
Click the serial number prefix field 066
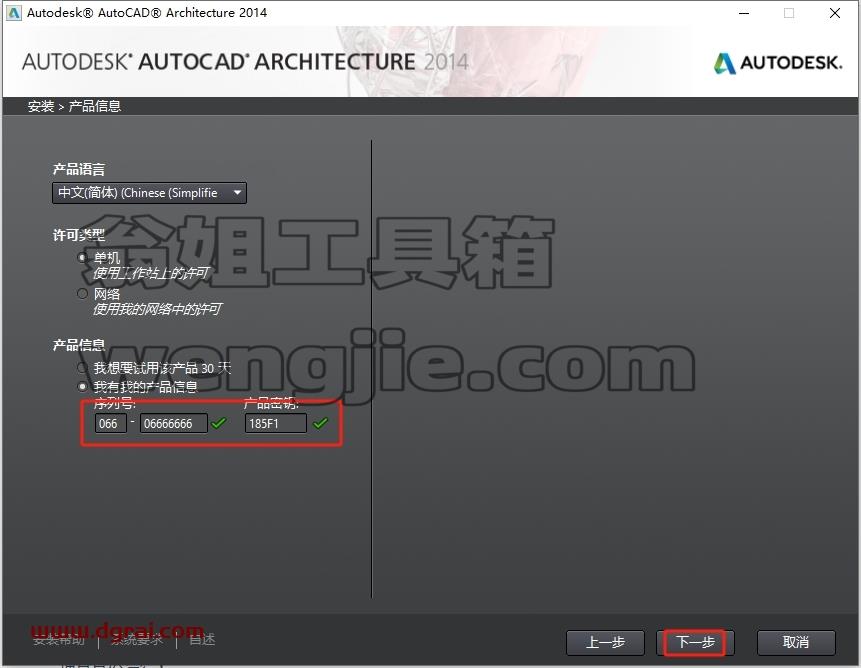click(111, 423)
